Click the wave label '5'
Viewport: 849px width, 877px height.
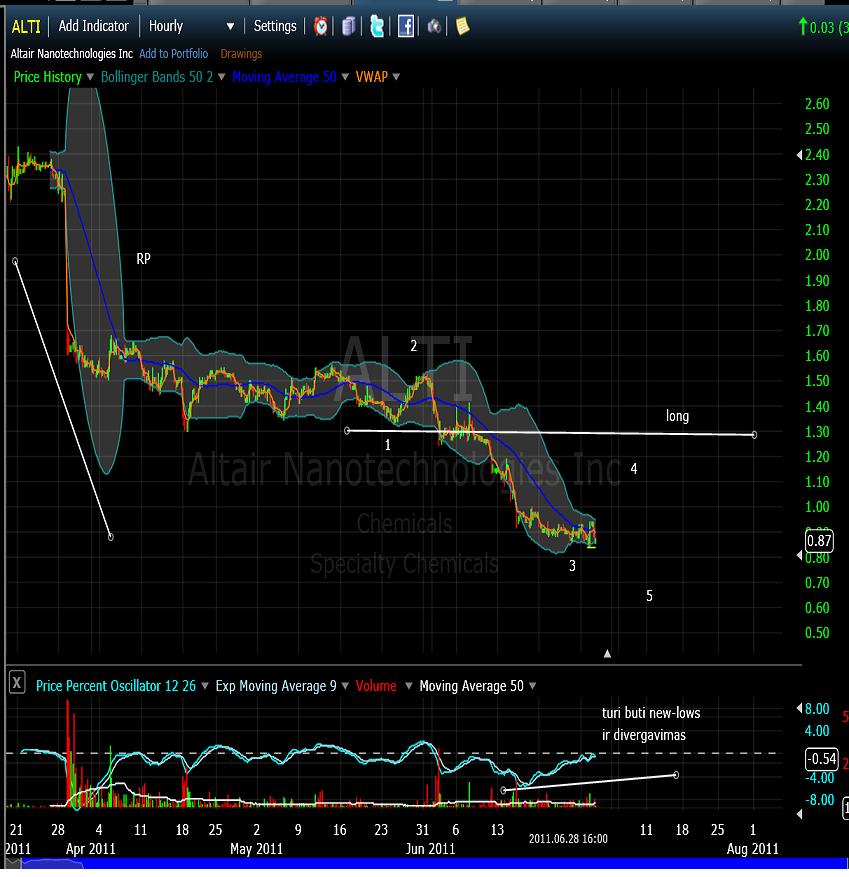649,596
